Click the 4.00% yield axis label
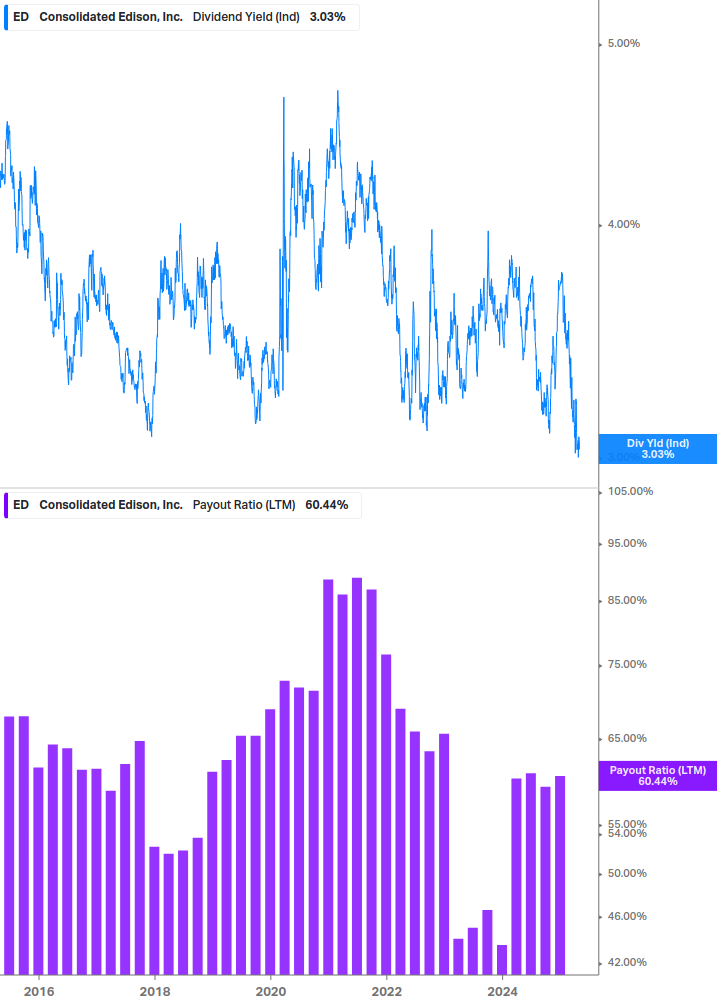Viewport: 717px width, 1005px height. pyautogui.click(x=623, y=224)
